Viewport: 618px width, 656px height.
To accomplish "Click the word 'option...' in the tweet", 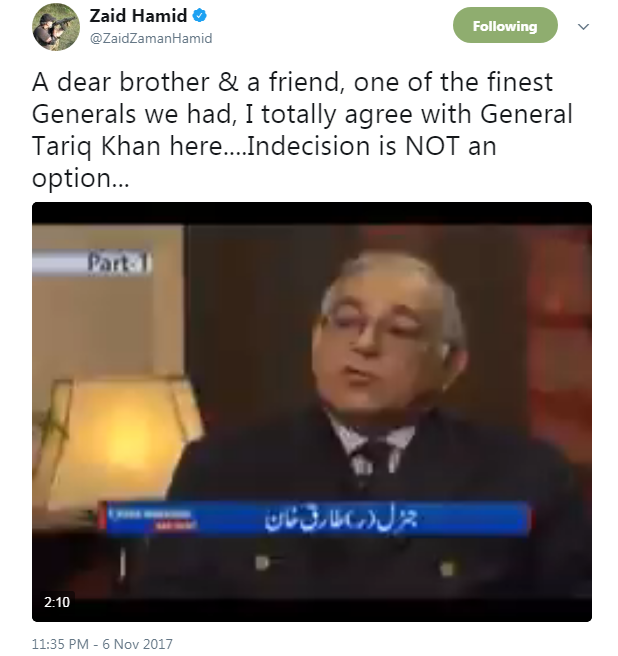I will [80, 179].
